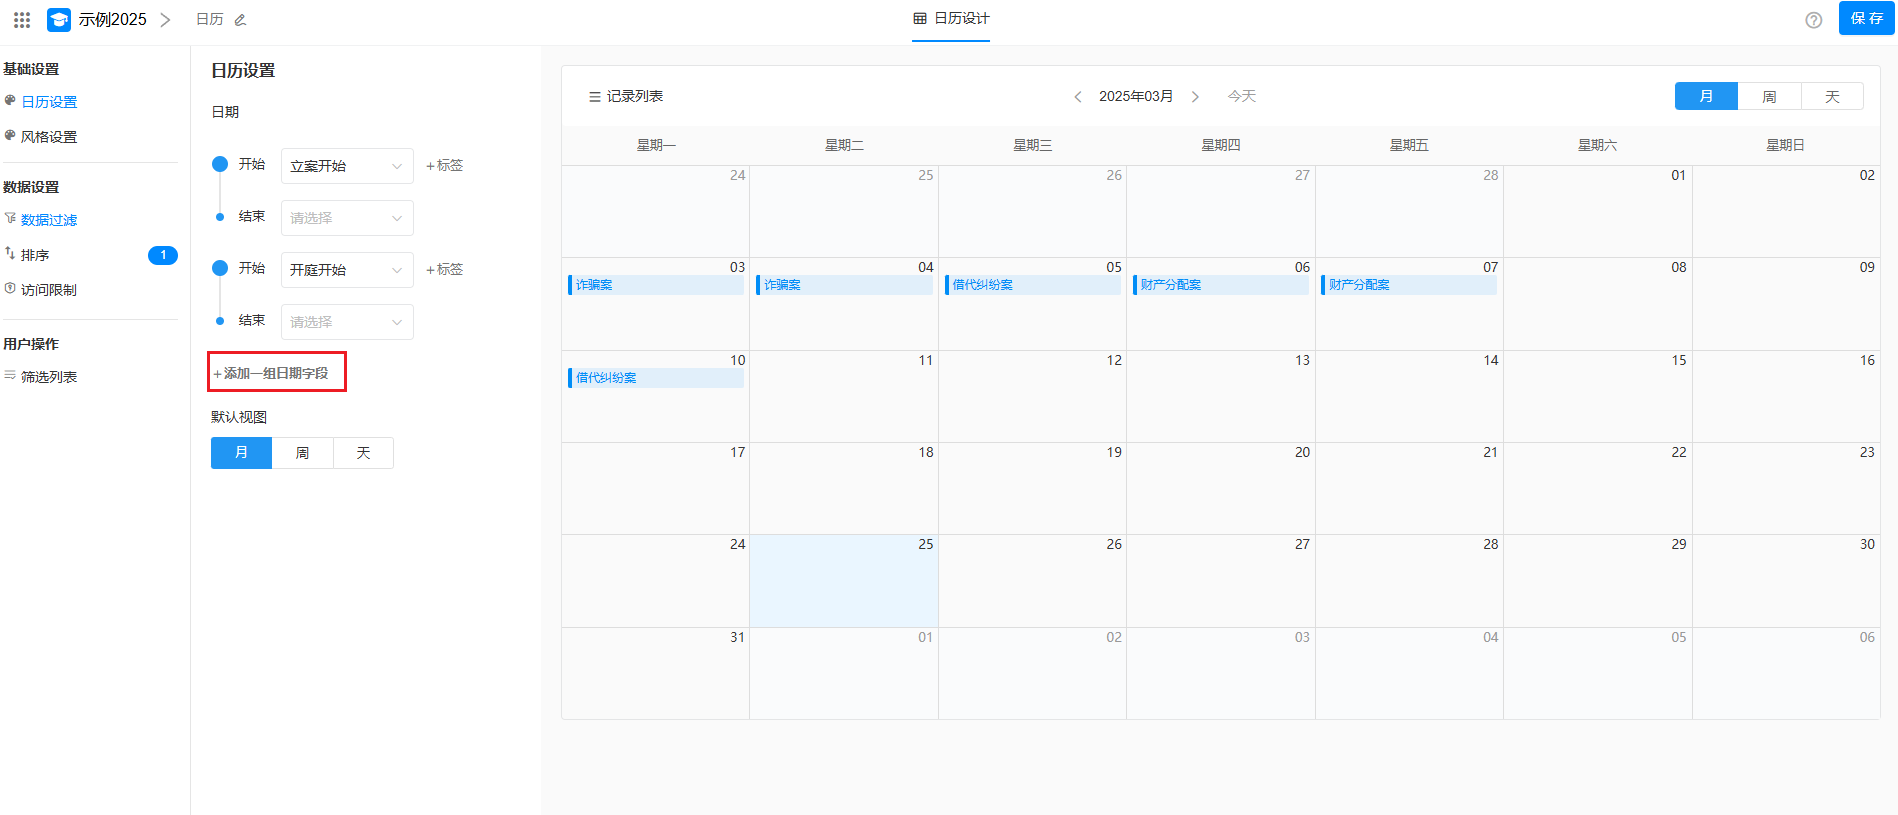This screenshot has width=1898, height=815.
Task: Open the first 结束 请选择 dropdown
Action: tap(346, 218)
